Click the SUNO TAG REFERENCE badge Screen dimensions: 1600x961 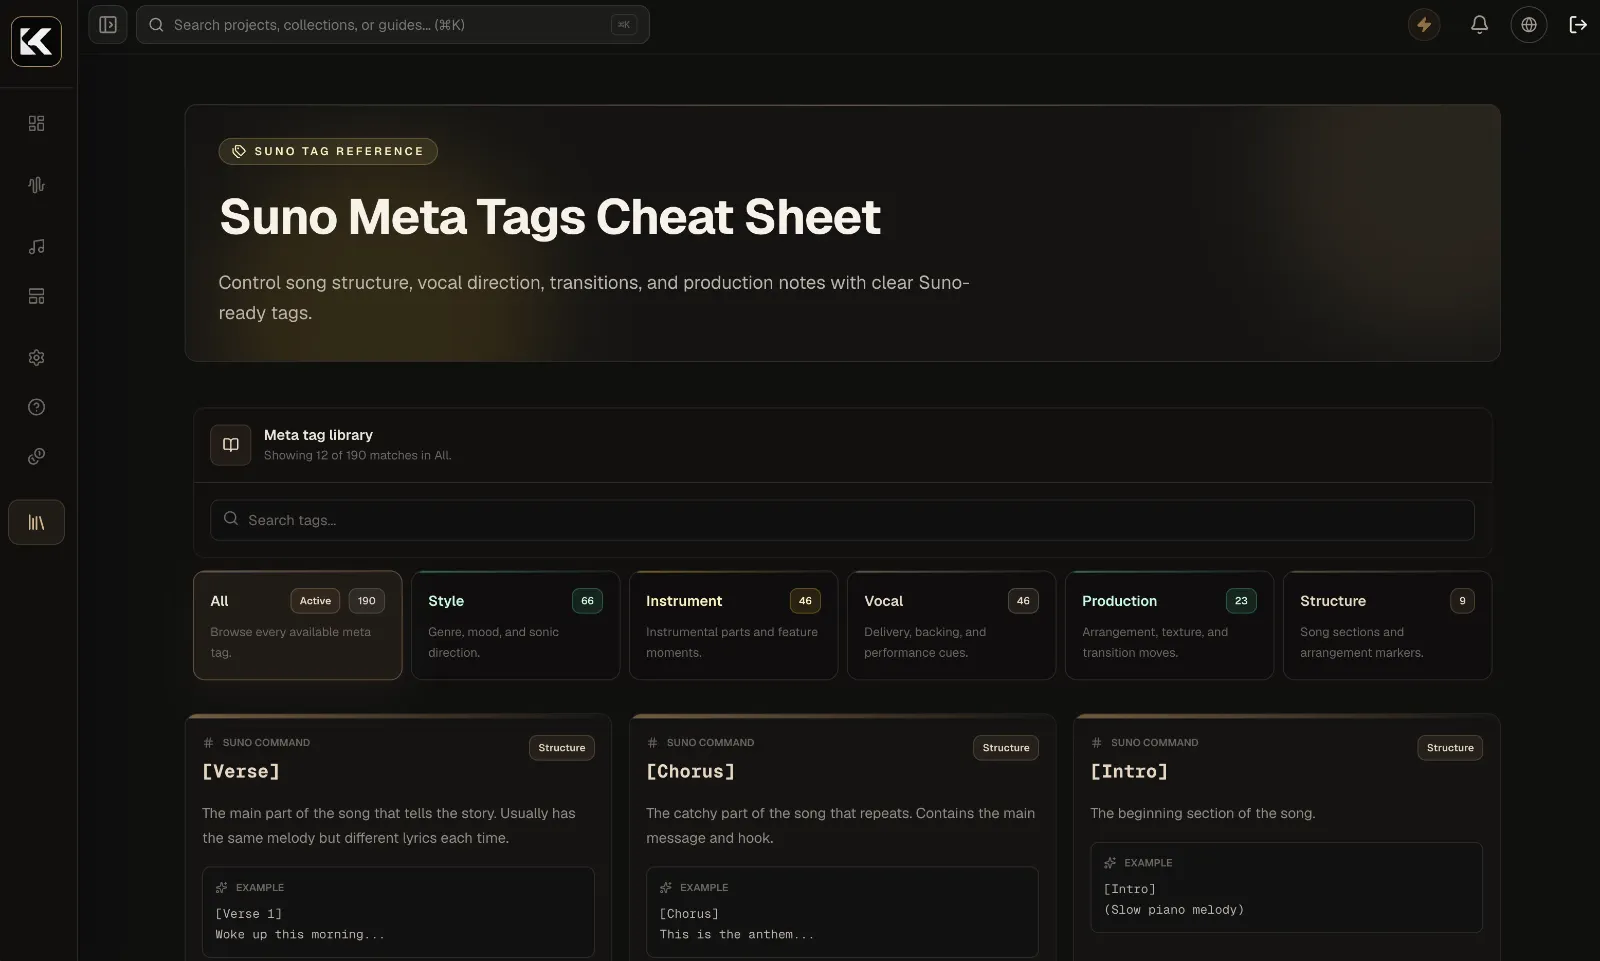[328, 151]
